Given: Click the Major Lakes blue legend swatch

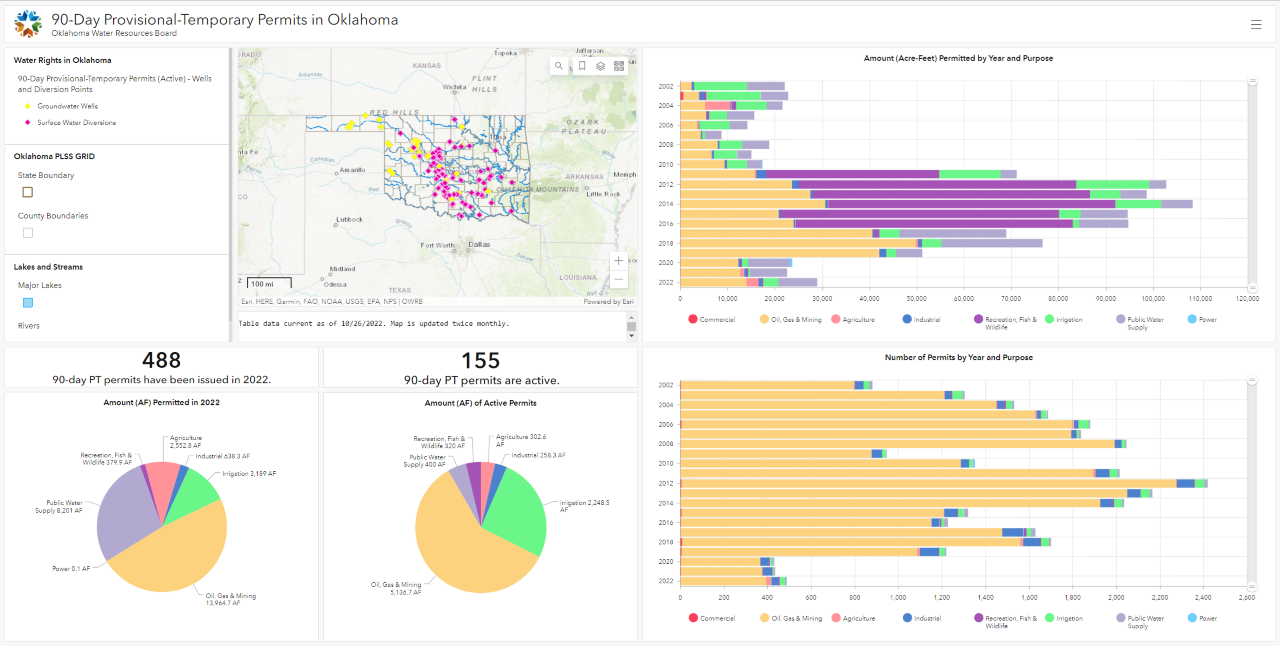Looking at the screenshot, I should coord(28,302).
